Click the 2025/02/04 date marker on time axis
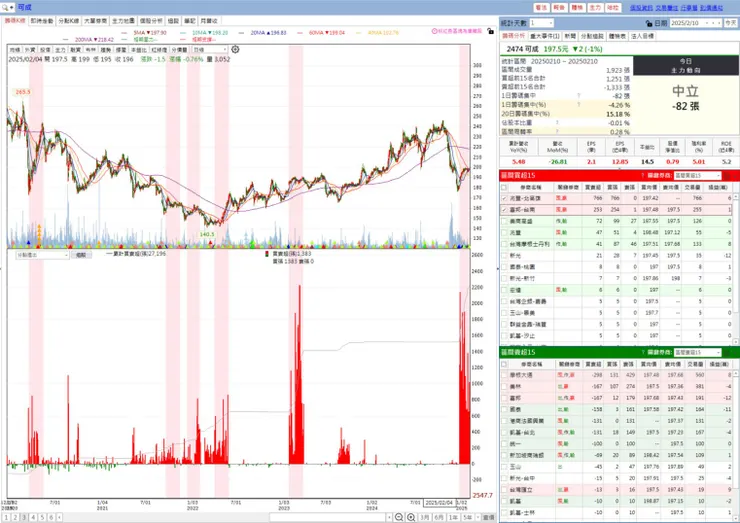The image size is (740, 523). pos(439,503)
